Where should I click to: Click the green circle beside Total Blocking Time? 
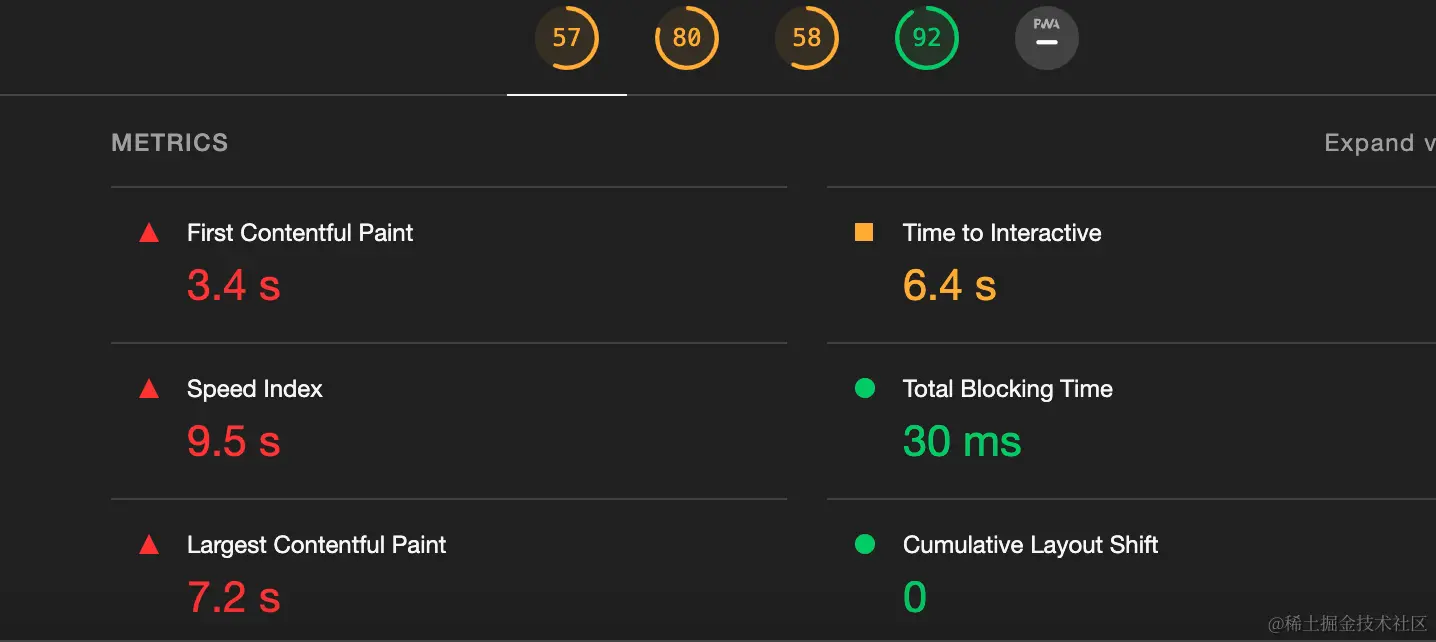[865, 388]
